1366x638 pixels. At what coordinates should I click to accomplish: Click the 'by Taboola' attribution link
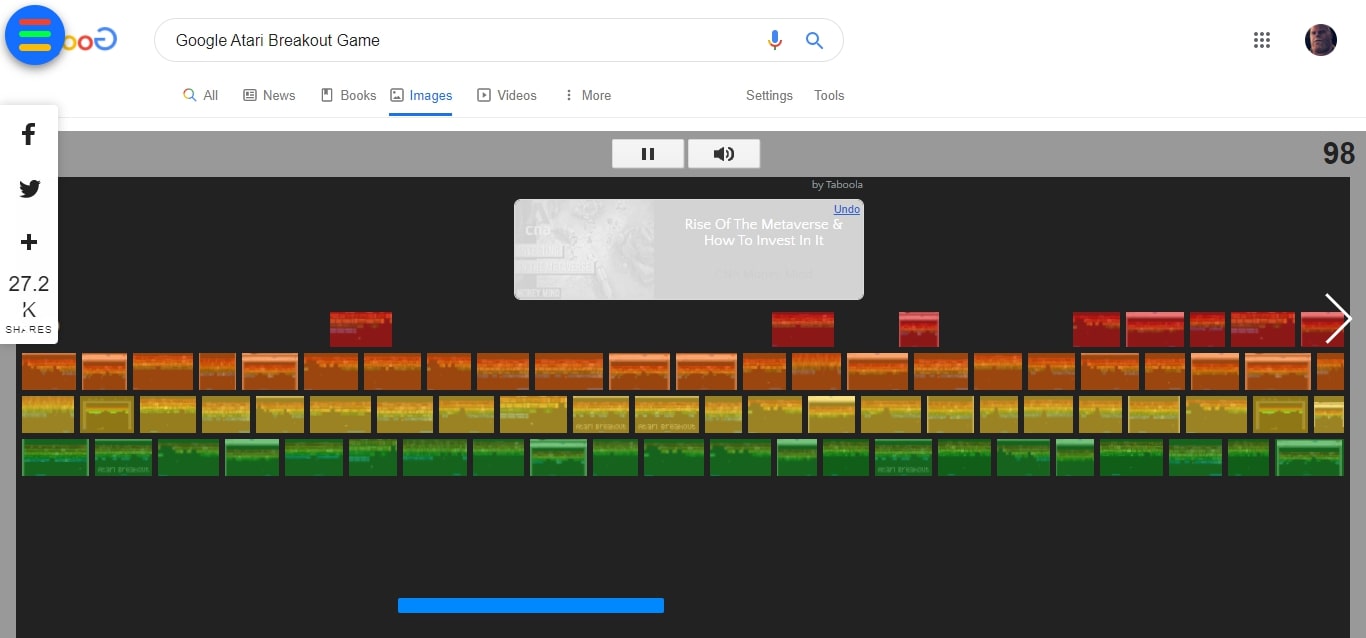837,184
